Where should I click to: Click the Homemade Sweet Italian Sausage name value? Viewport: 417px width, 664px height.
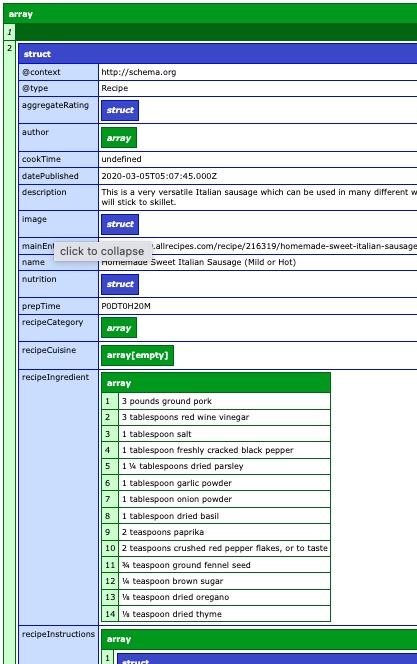[x=199, y=262]
